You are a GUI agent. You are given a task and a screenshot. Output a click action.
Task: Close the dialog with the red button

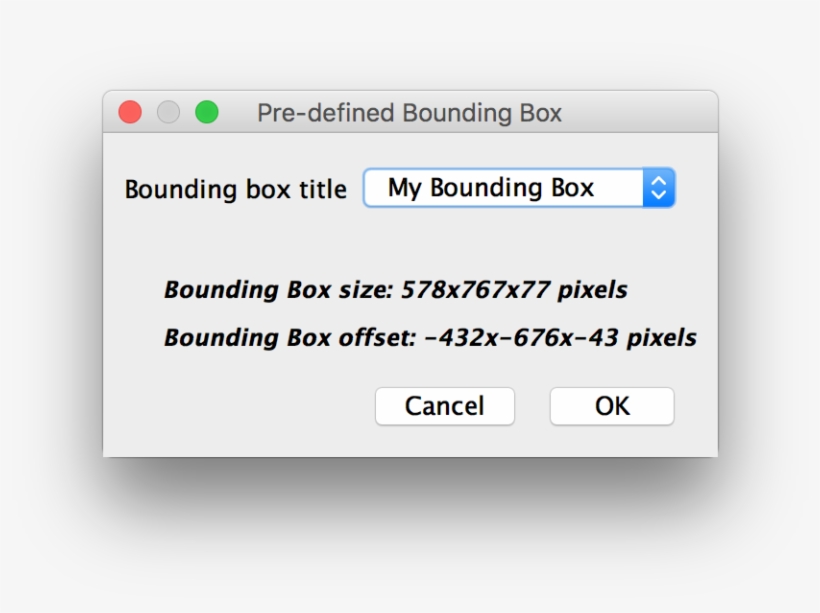[130, 112]
